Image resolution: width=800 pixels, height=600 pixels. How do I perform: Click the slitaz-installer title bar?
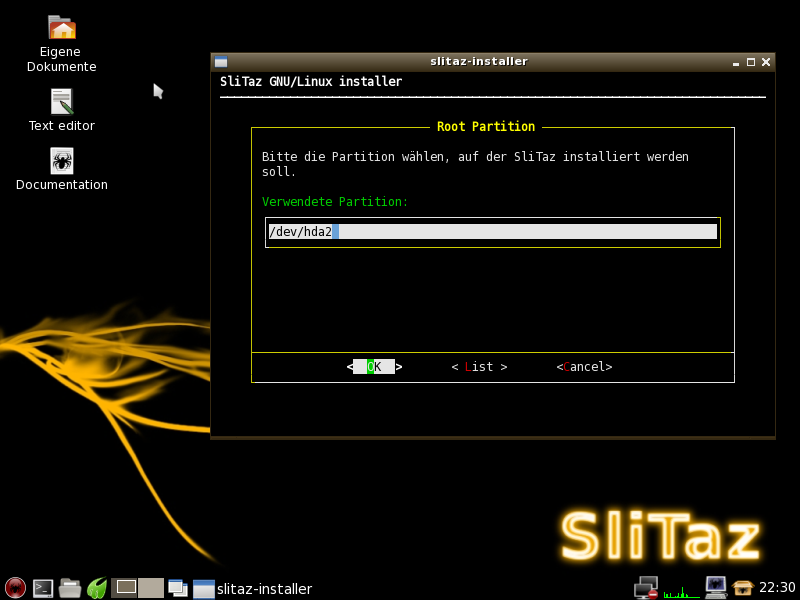pos(479,61)
